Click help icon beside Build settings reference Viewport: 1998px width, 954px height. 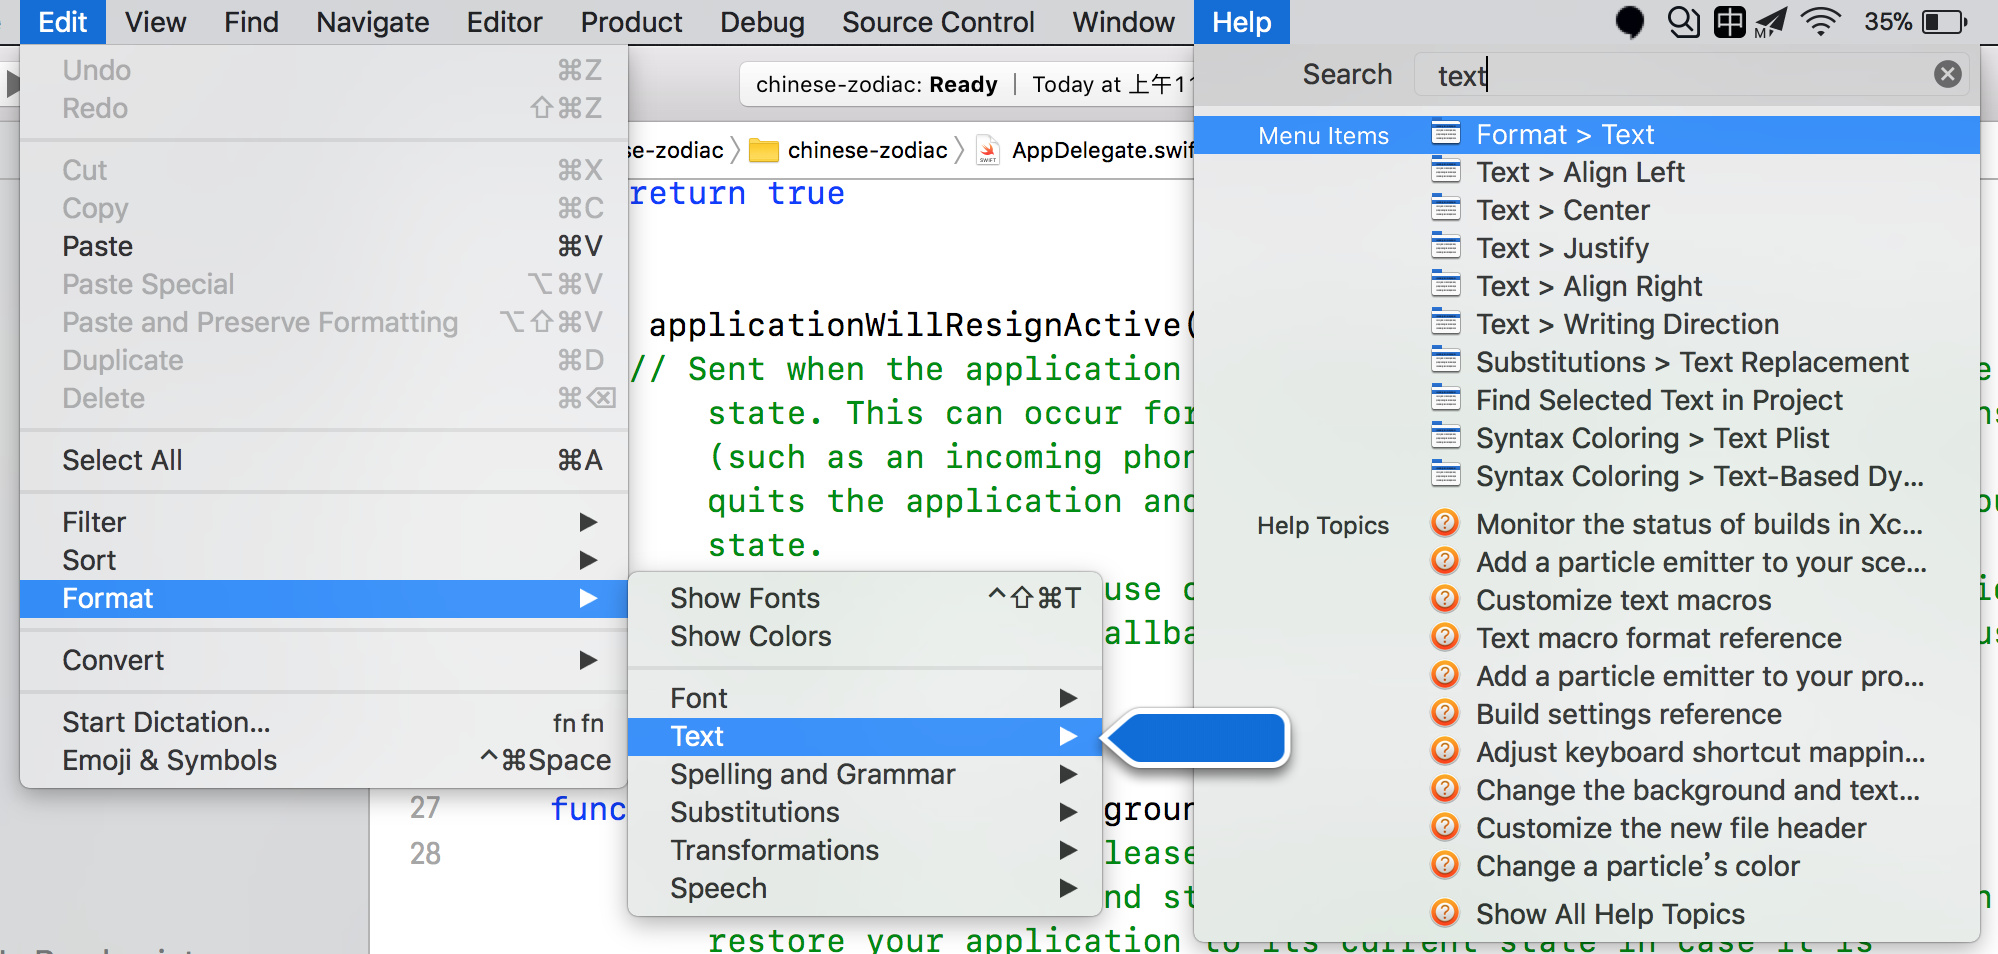click(x=1444, y=713)
